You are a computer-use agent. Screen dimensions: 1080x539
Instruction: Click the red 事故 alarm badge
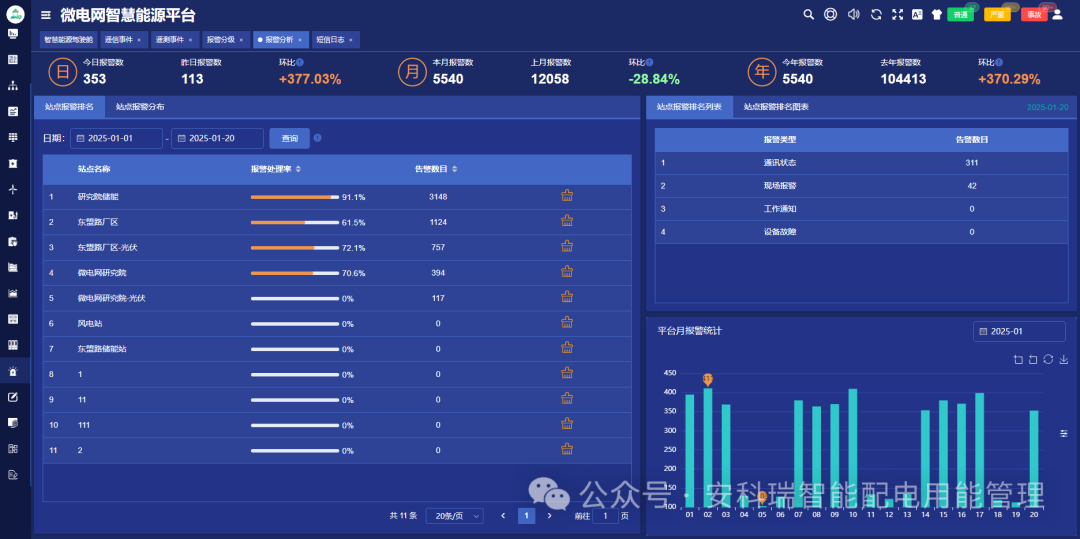pyautogui.click(x=1034, y=14)
